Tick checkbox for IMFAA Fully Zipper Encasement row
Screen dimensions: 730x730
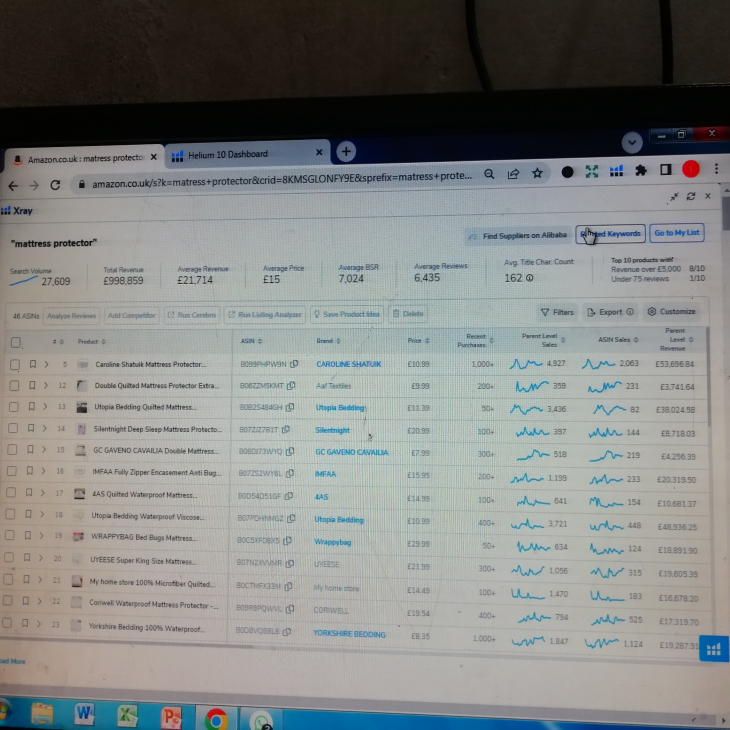click(x=11, y=471)
